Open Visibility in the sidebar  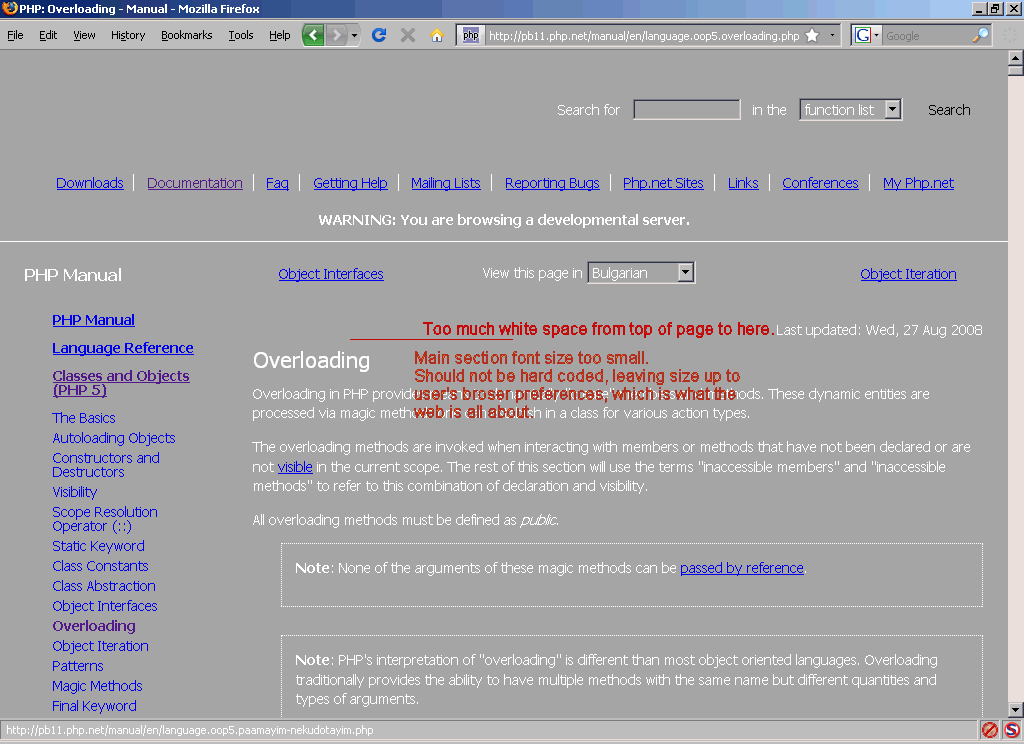coord(74,492)
